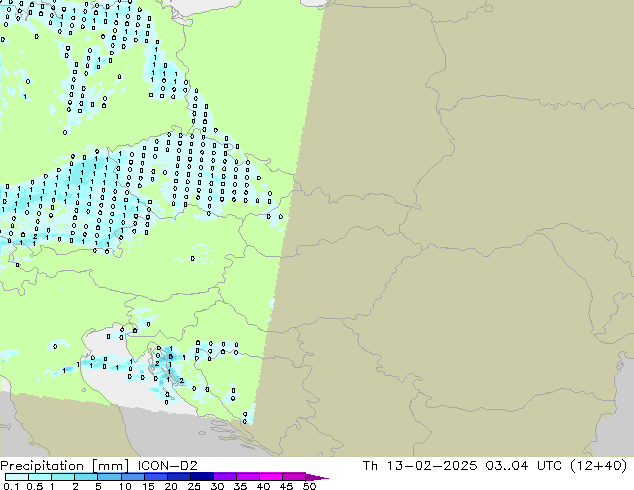634x490 pixels.
Task: Select the navy swatch between 25 and 30
Action: [x=201, y=477]
